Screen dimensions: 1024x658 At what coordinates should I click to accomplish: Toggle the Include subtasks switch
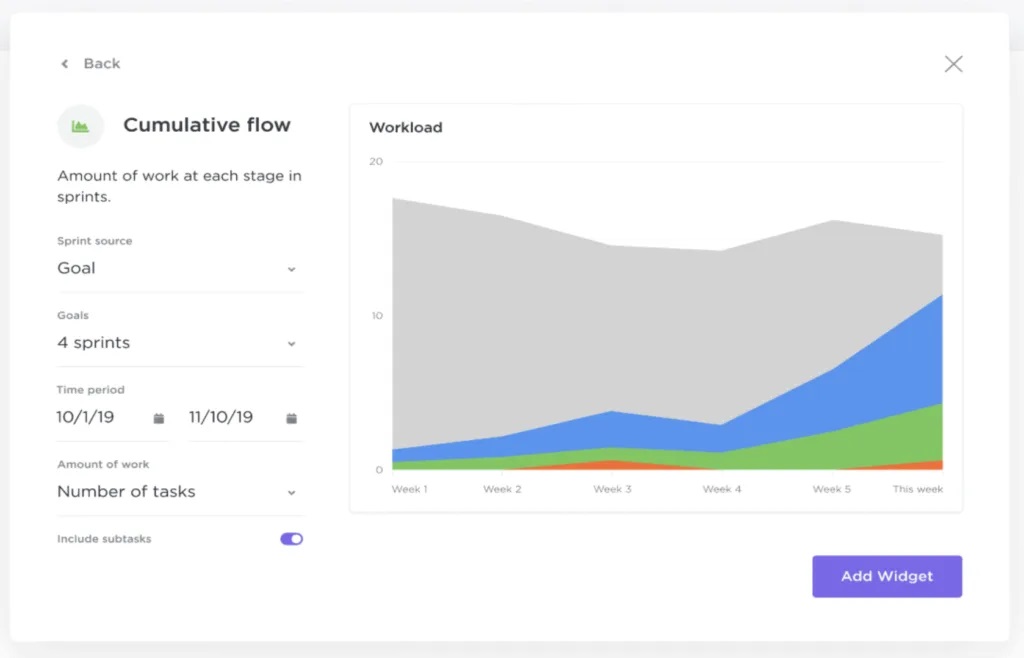pyautogui.click(x=291, y=539)
